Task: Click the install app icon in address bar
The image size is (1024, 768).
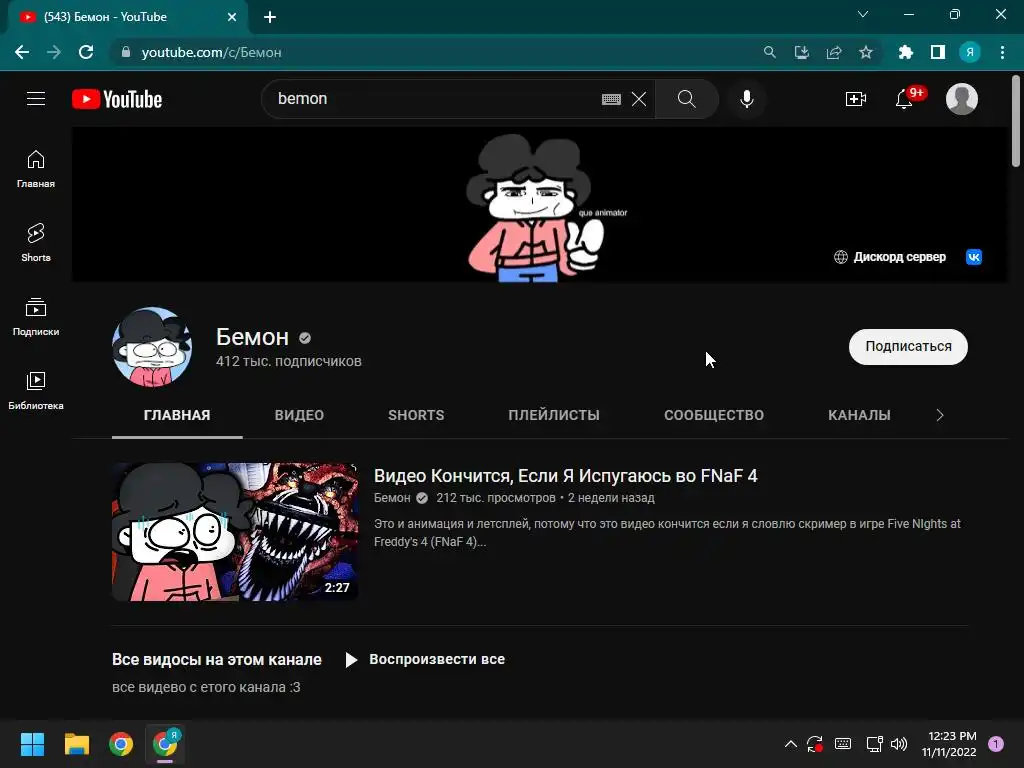Action: tap(802, 52)
